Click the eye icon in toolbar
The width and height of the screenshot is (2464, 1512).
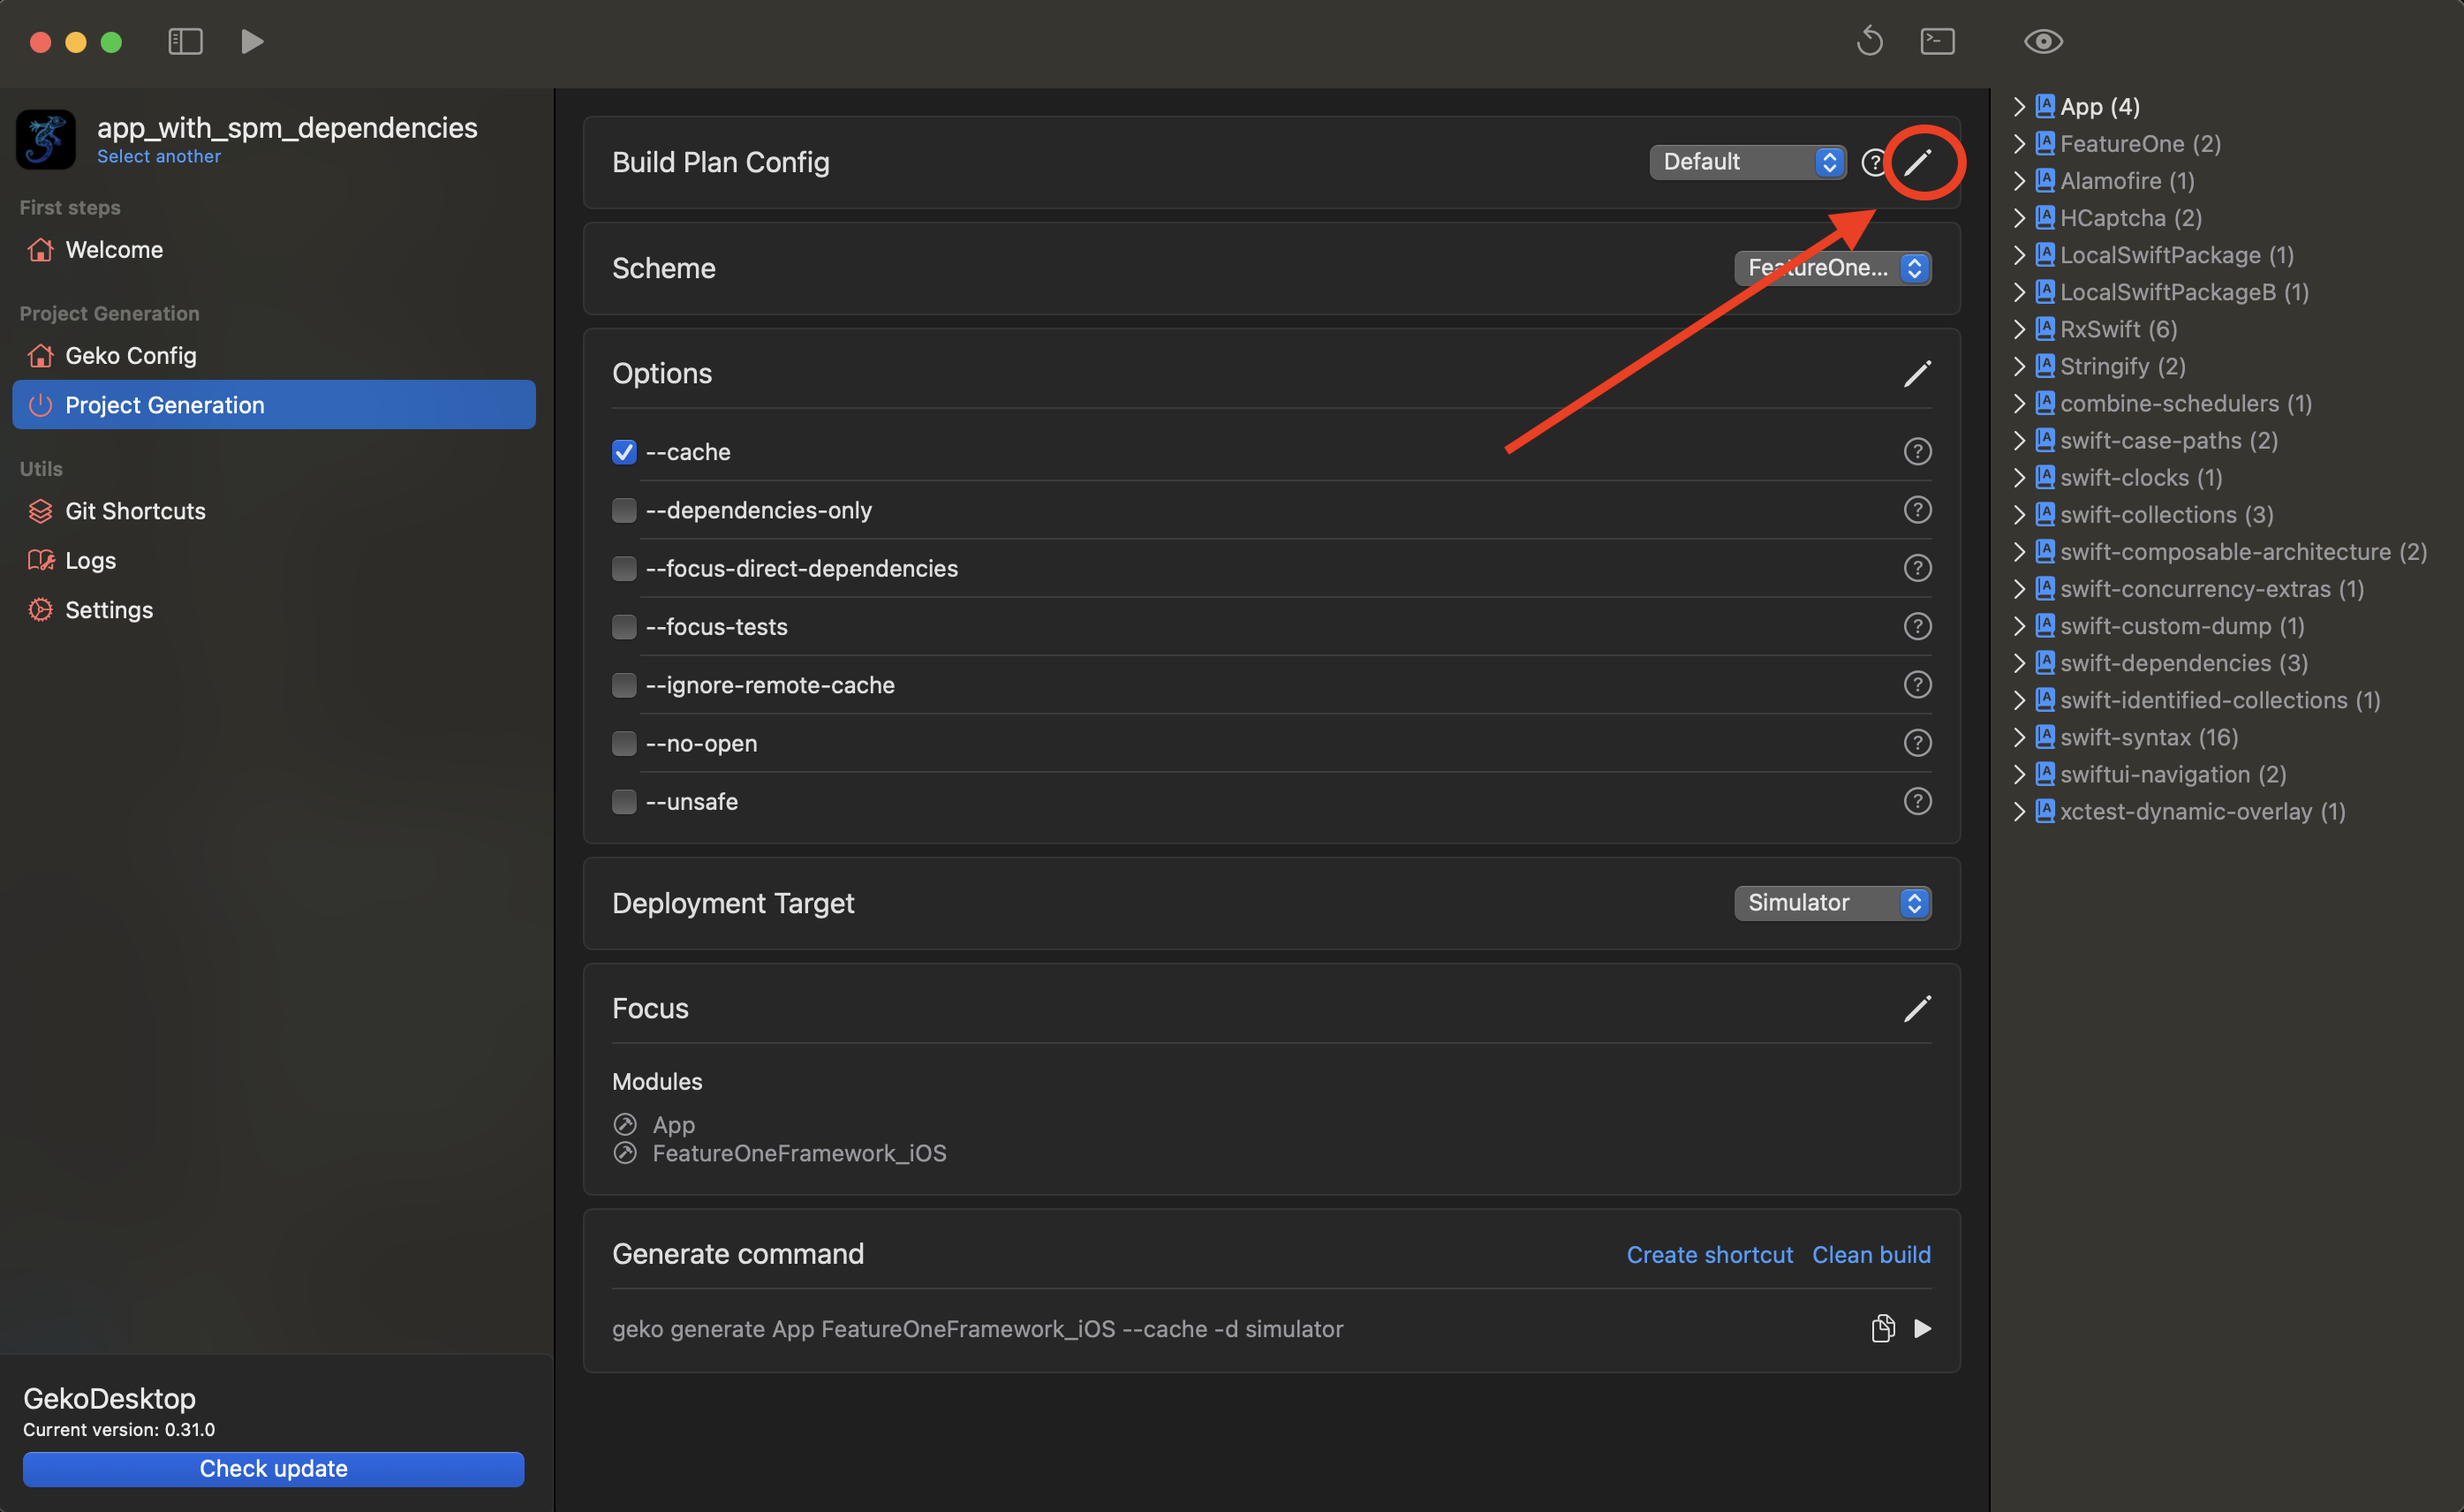(x=2043, y=41)
